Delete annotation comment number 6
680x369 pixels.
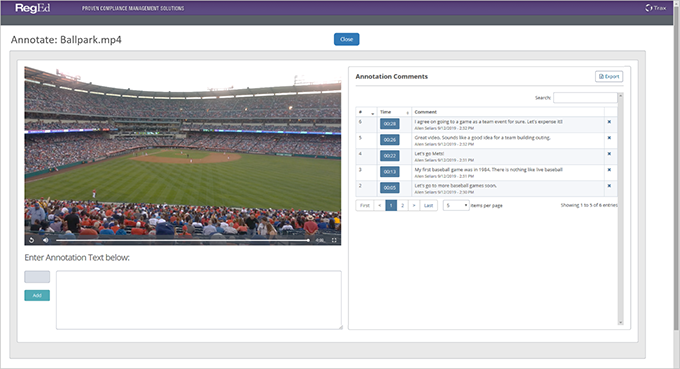coord(609,122)
